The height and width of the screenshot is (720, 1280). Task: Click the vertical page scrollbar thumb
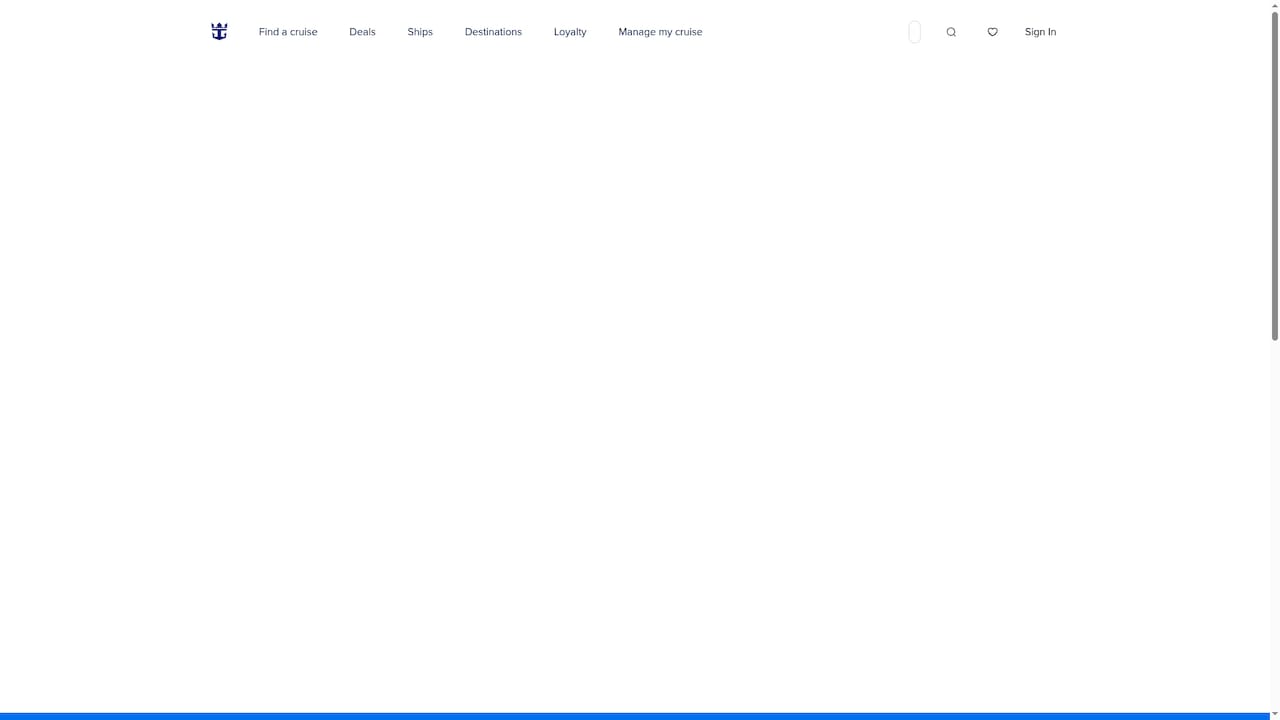tap(1275, 175)
